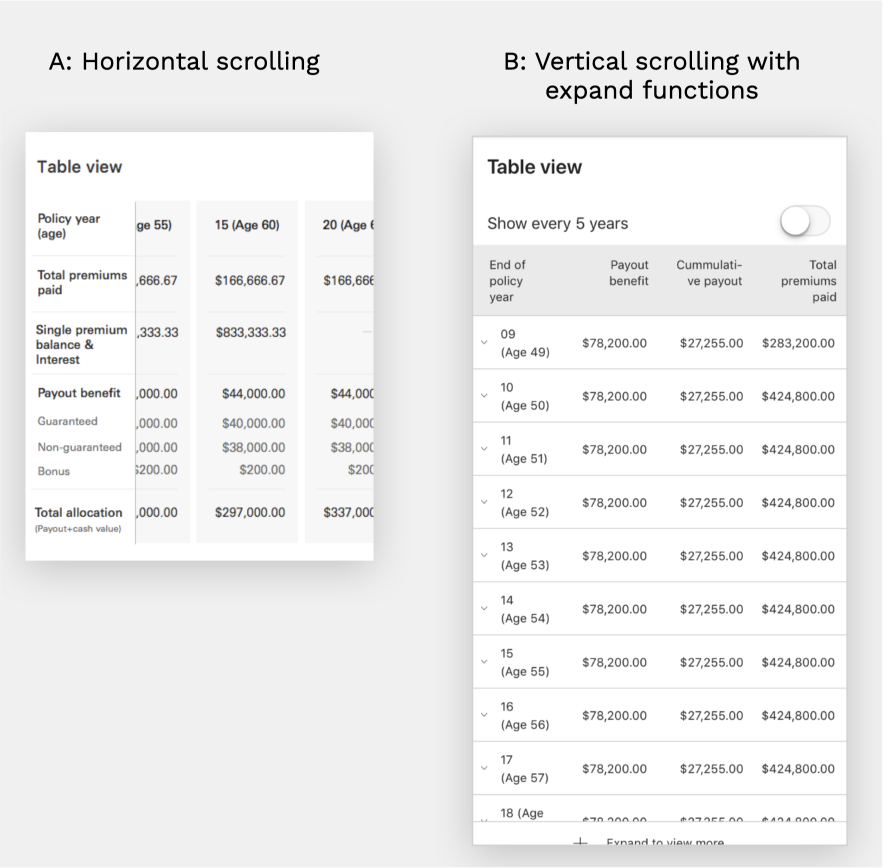Click the $200.00 bonus cell under 15 (Age 60)

tap(262, 470)
